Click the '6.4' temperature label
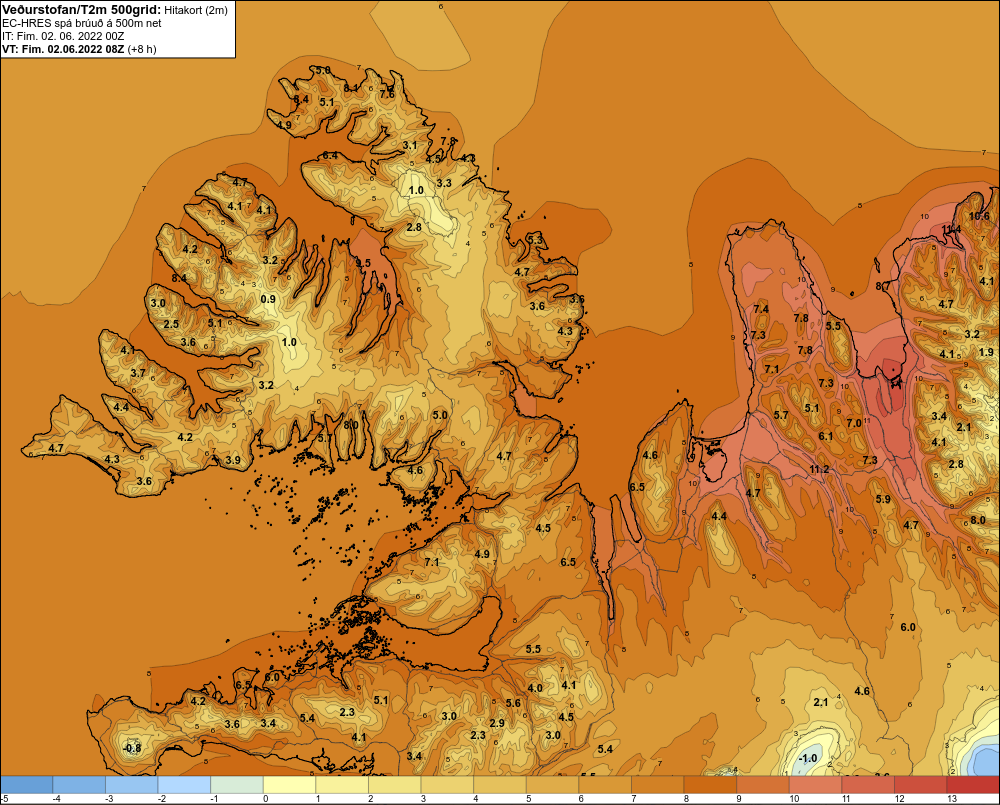Screen dimensions: 1000x805 [x=330, y=156]
